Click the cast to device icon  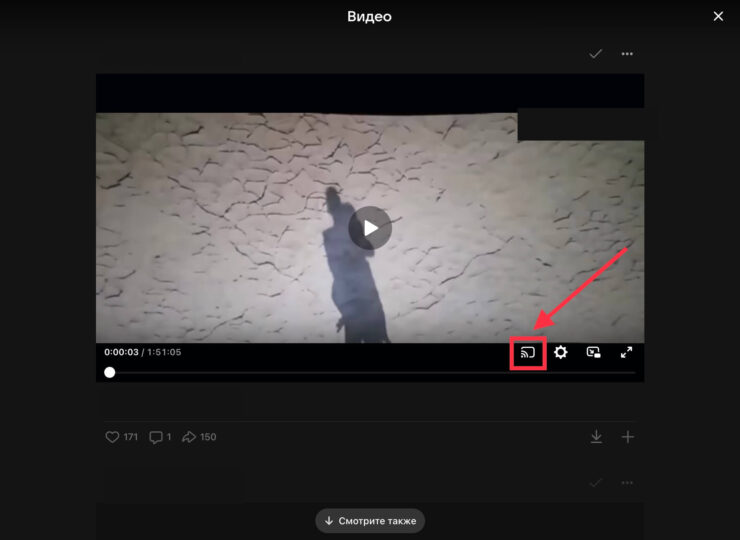pos(527,352)
